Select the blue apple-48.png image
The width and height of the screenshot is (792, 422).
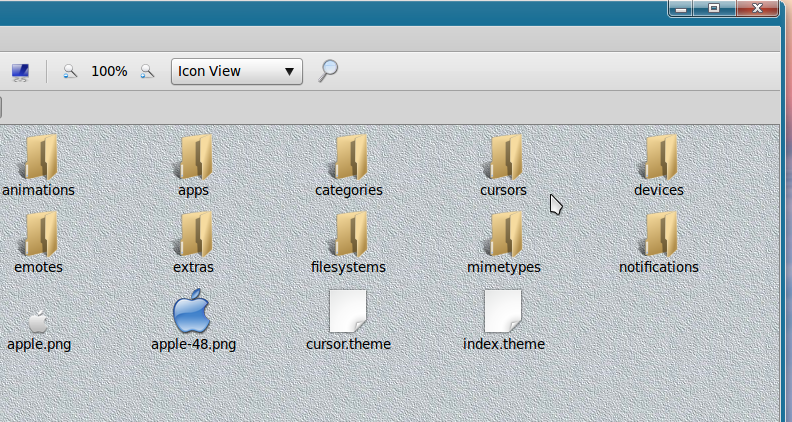click(191, 311)
